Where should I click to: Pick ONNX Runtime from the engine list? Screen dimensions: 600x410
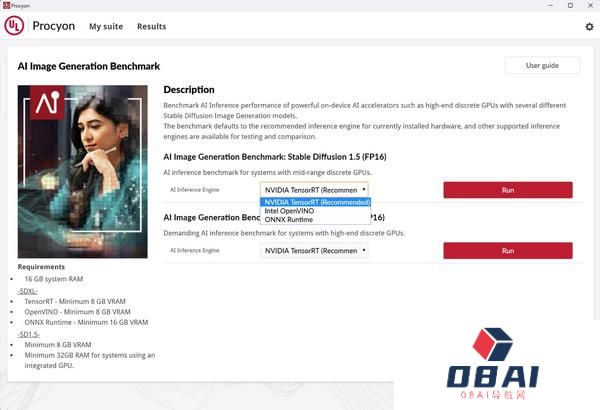point(289,220)
